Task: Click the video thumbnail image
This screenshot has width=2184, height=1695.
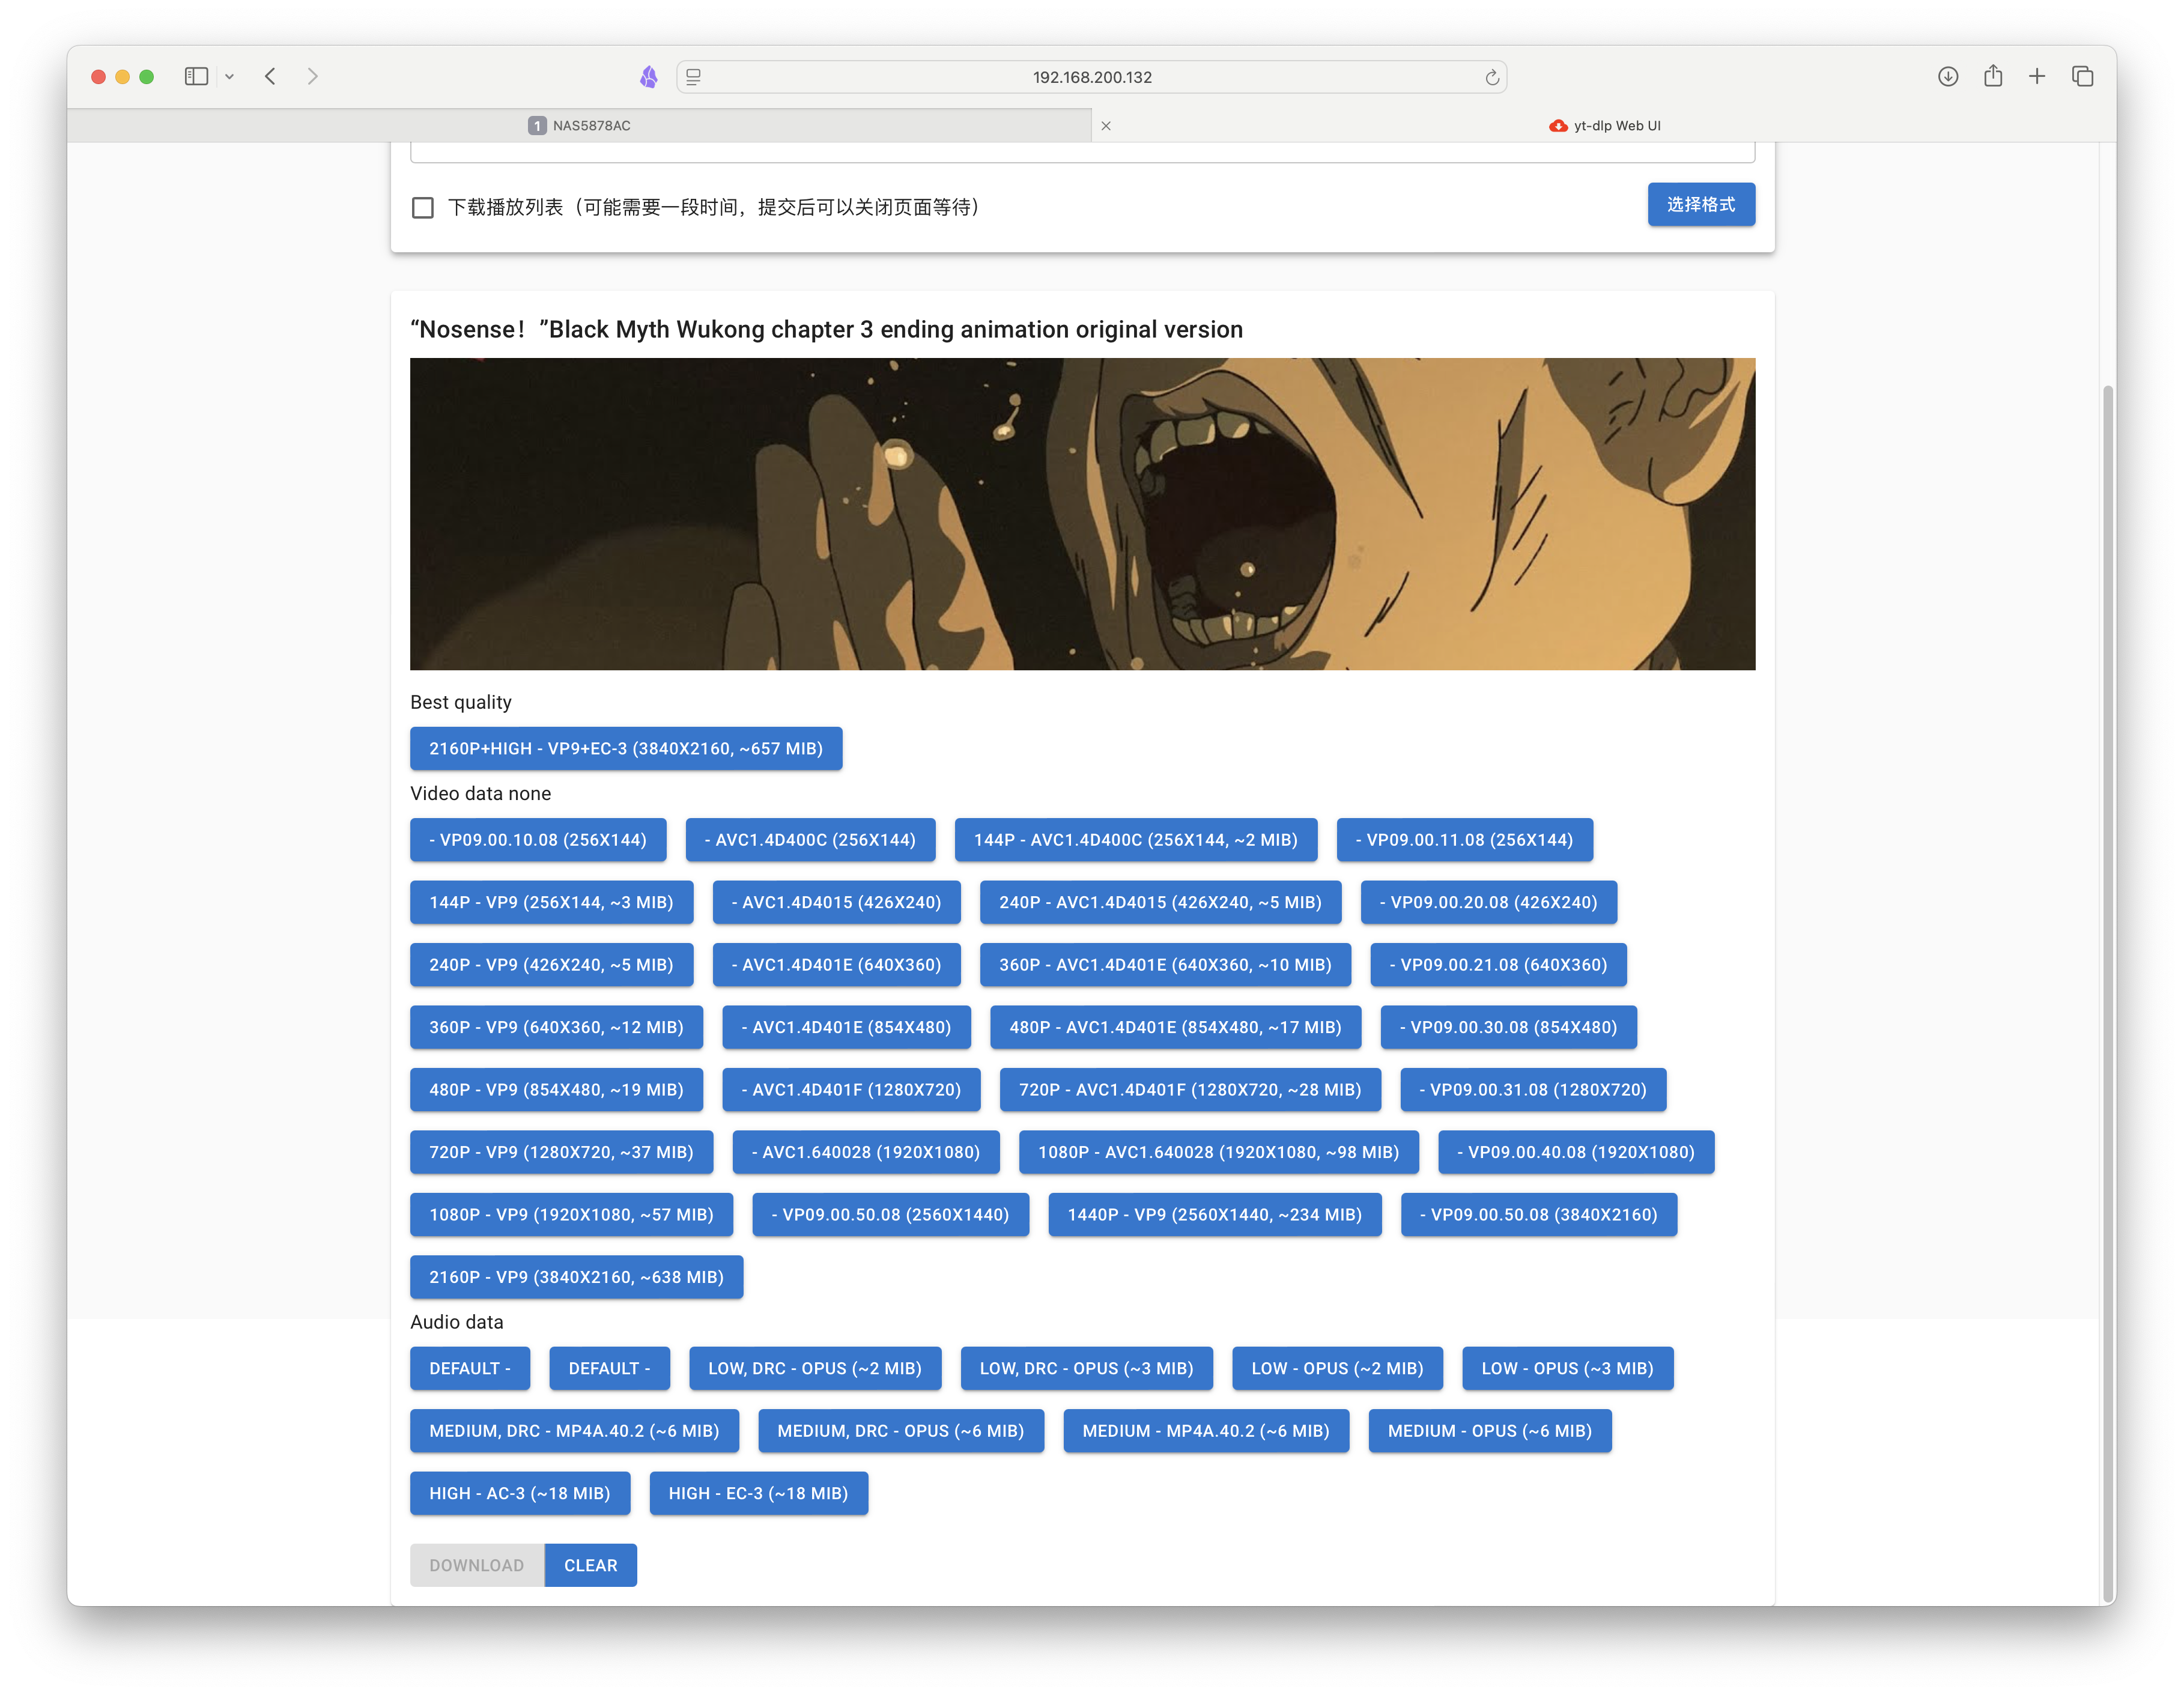Action: pyautogui.click(x=1082, y=514)
